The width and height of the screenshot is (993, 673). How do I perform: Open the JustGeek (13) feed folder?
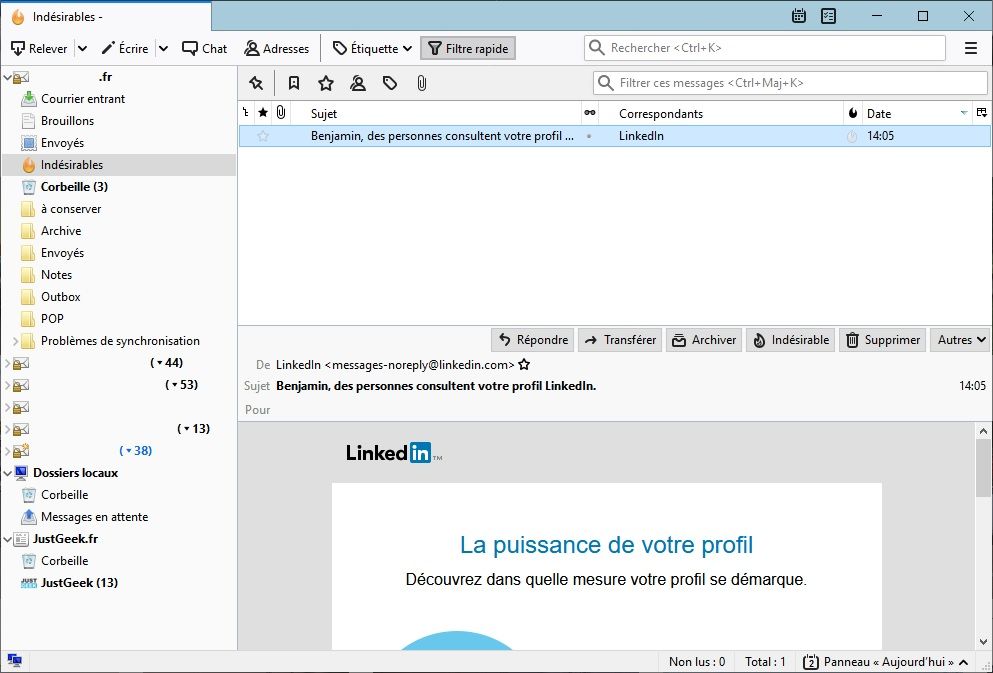79,583
